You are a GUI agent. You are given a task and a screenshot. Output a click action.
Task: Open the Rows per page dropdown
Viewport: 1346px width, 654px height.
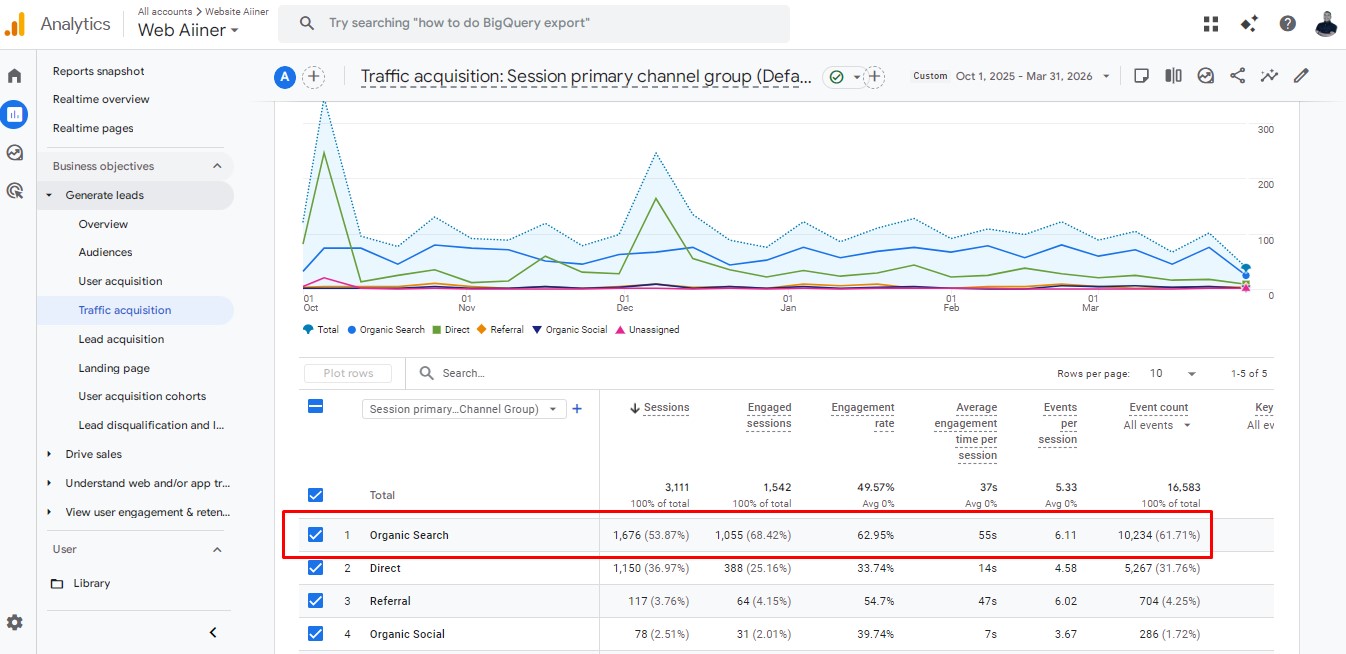(x=1172, y=374)
